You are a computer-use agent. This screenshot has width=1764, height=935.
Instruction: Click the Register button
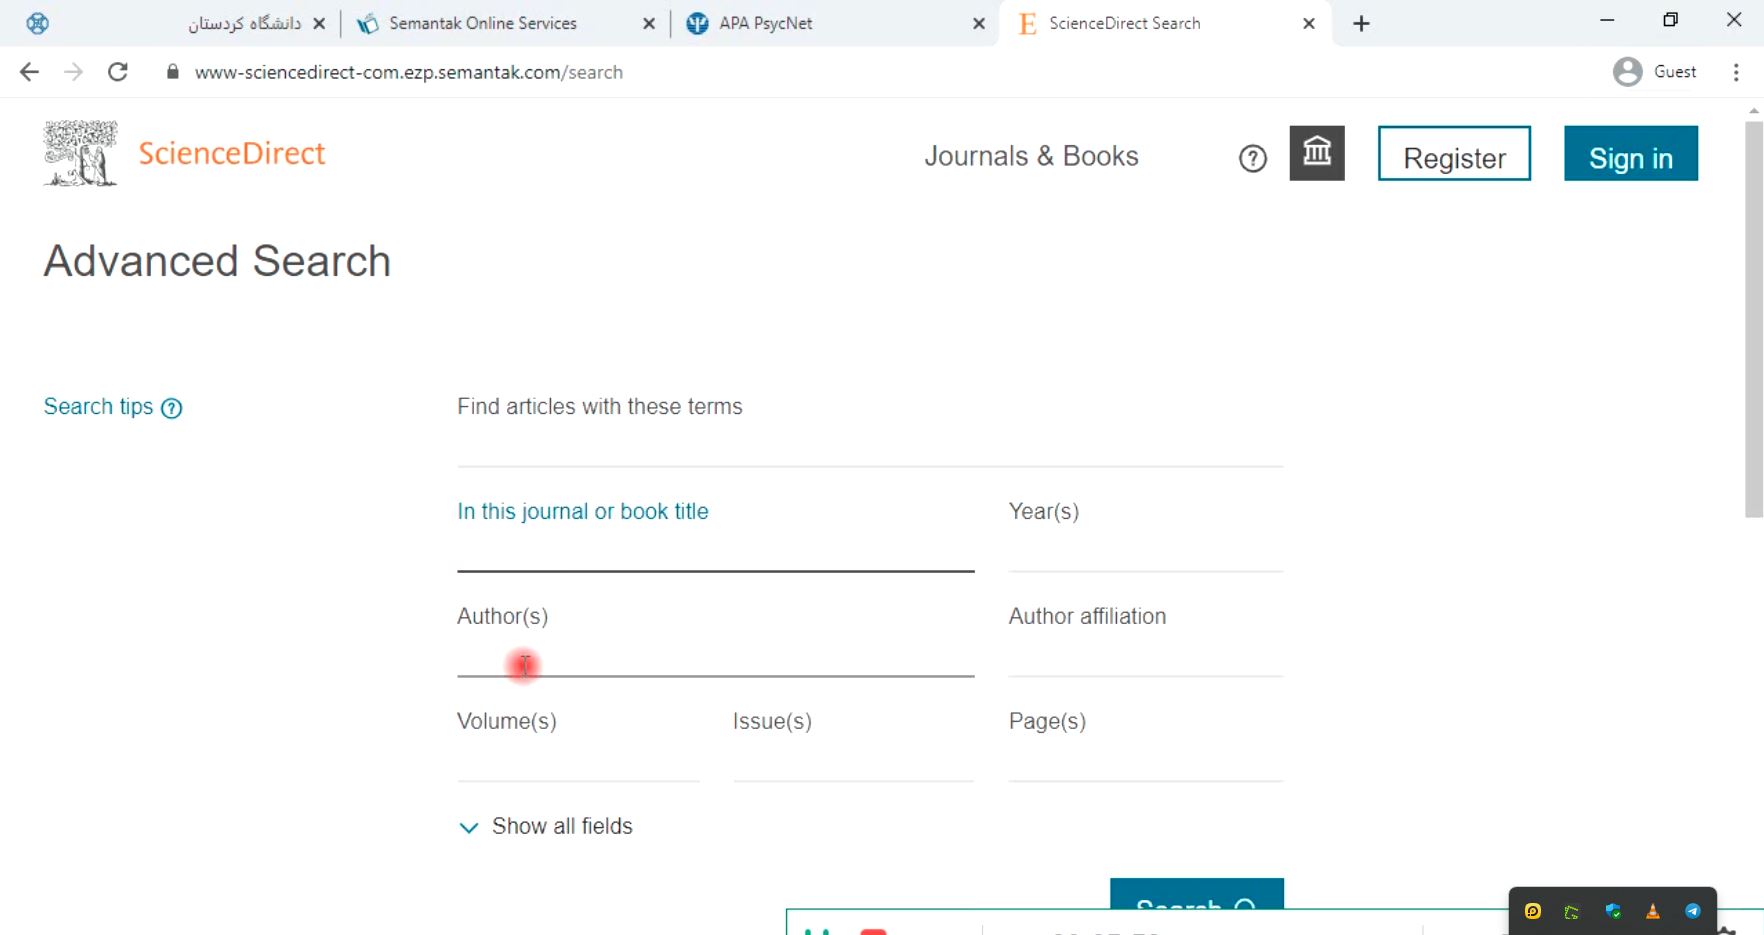(1454, 153)
